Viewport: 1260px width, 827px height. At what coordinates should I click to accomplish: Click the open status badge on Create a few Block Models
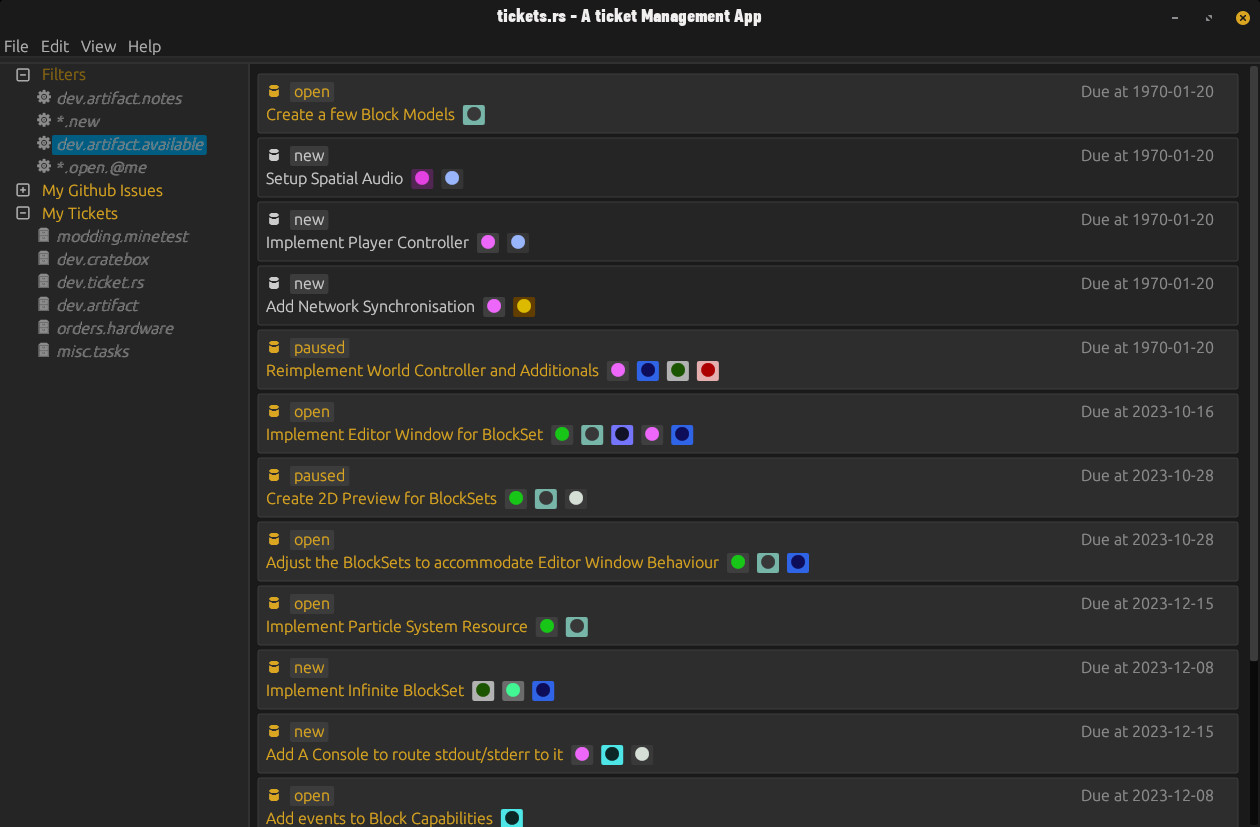[311, 91]
